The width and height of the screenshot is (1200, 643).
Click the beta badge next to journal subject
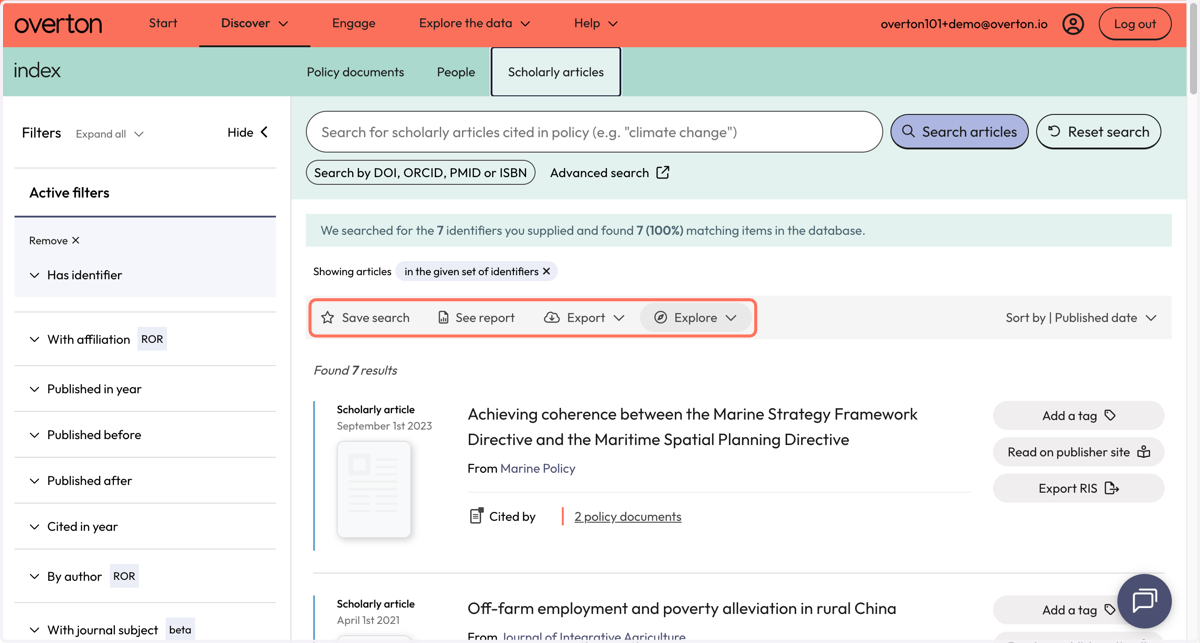click(x=180, y=630)
